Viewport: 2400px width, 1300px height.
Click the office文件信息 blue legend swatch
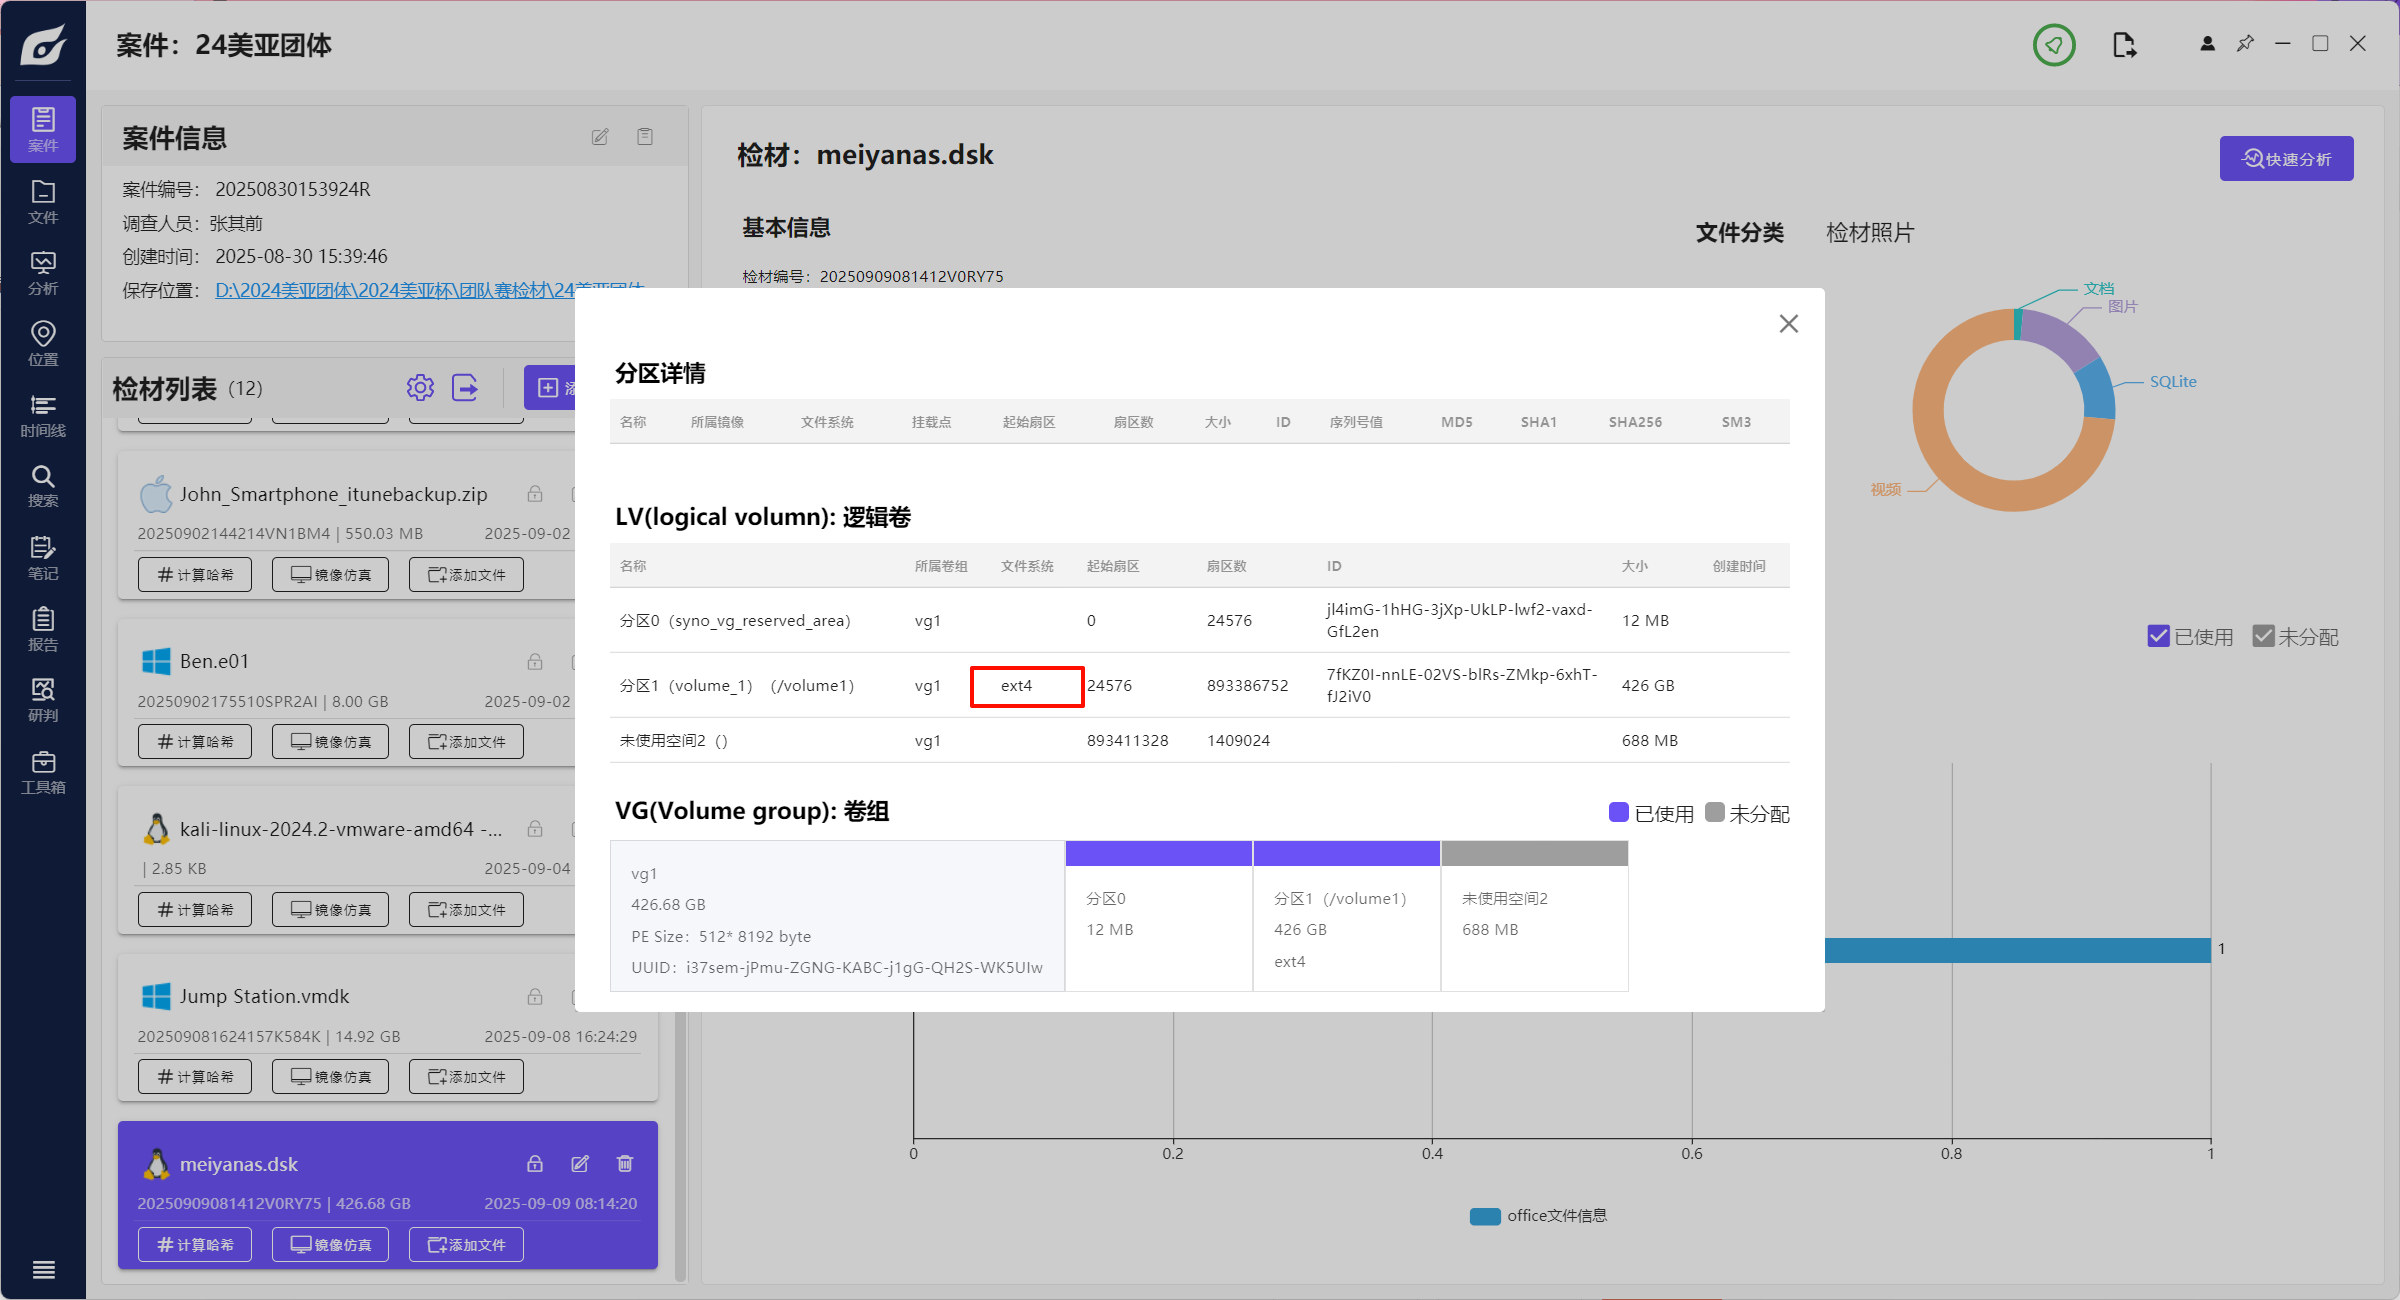pyautogui.click(x=1485, y=1216)
